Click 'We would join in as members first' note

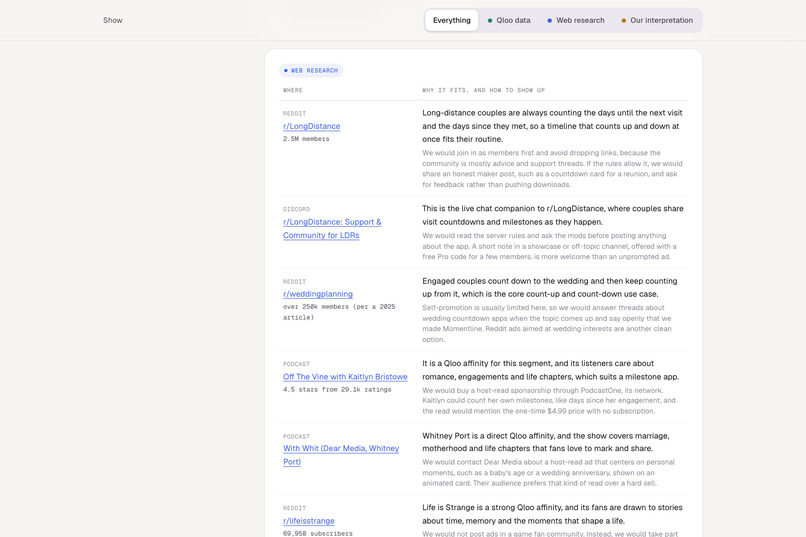coord(552,169)
